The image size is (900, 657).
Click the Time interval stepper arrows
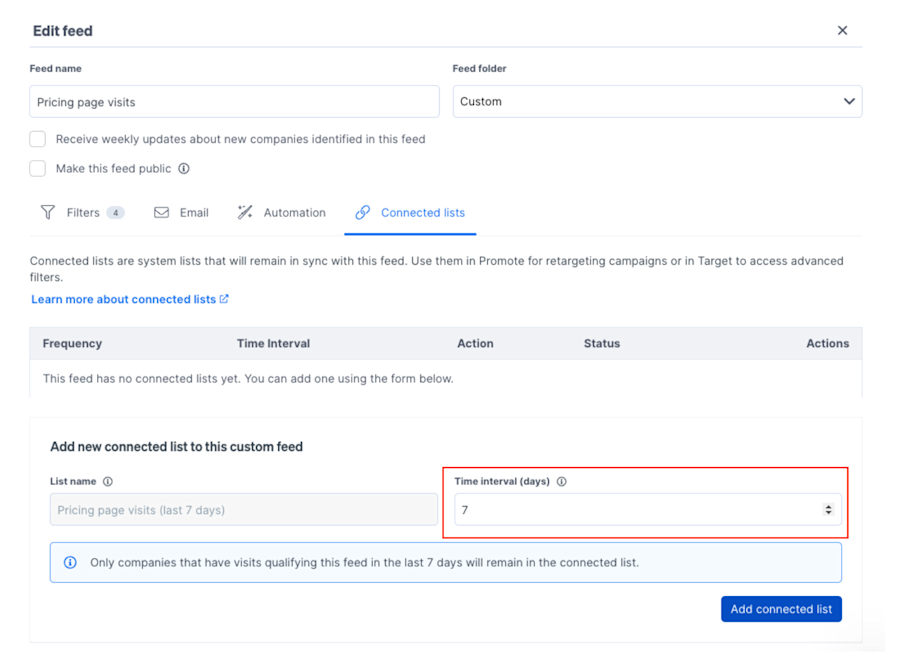pyautogui.click(x=829, y=509)
